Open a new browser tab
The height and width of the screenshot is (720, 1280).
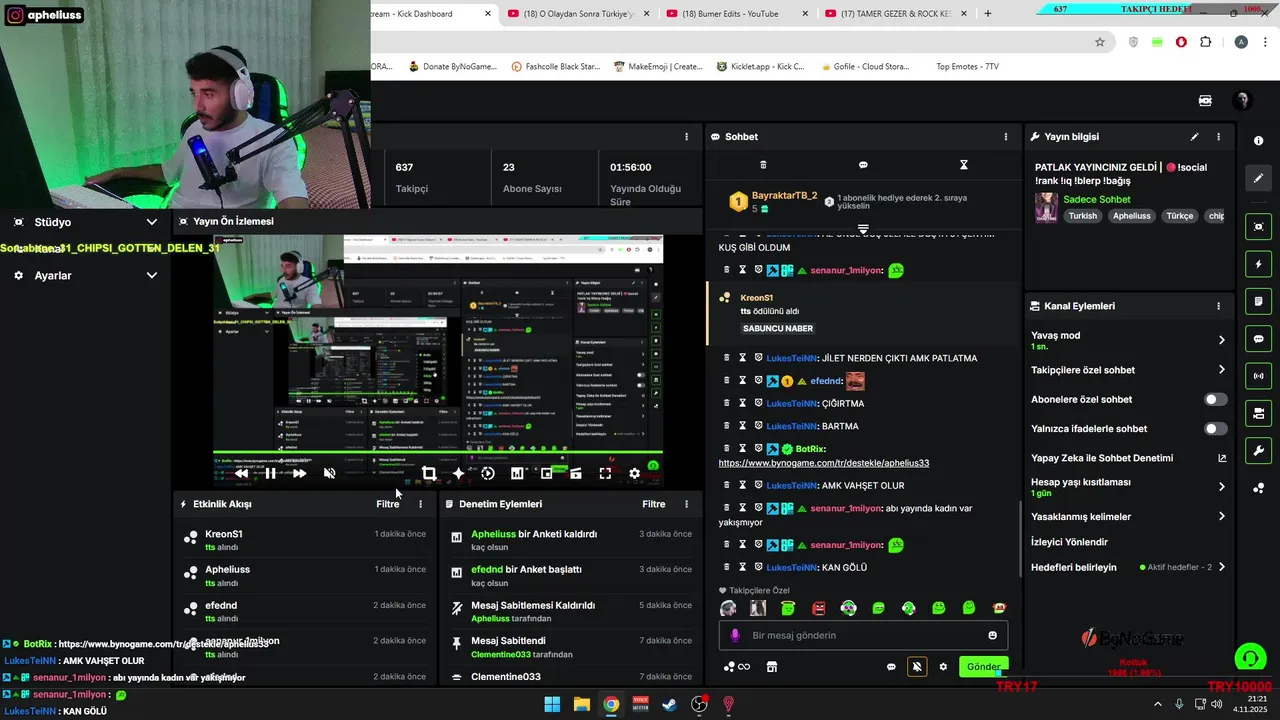point(988,14)
